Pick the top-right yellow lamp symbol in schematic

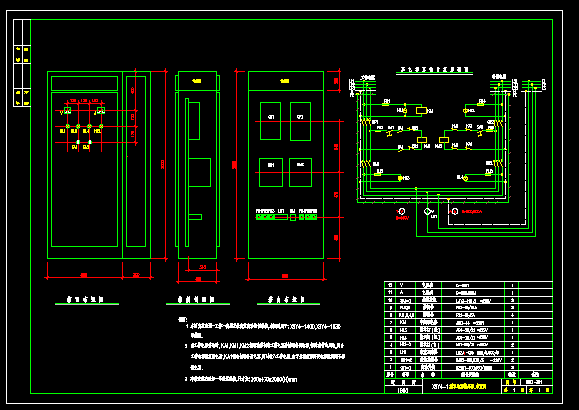tap(466, 110)
